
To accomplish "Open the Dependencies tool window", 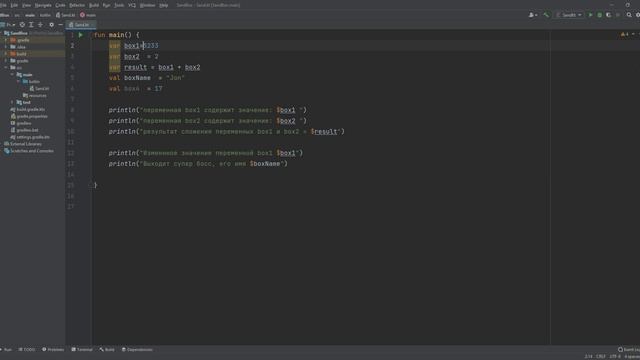I will pyautogui.click(x=137, y=350).
